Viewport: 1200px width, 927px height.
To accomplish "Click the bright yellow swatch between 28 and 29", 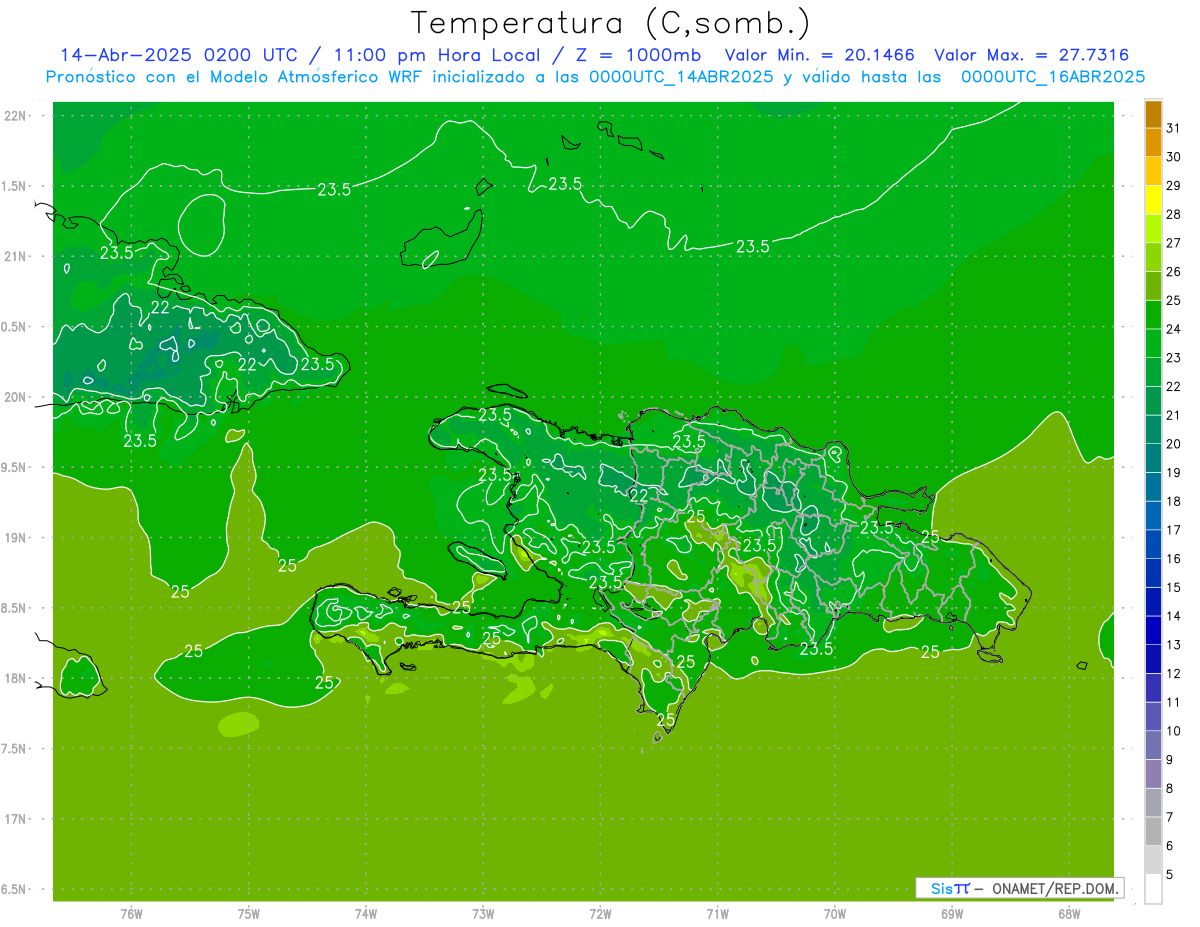I will [1153, 200].
